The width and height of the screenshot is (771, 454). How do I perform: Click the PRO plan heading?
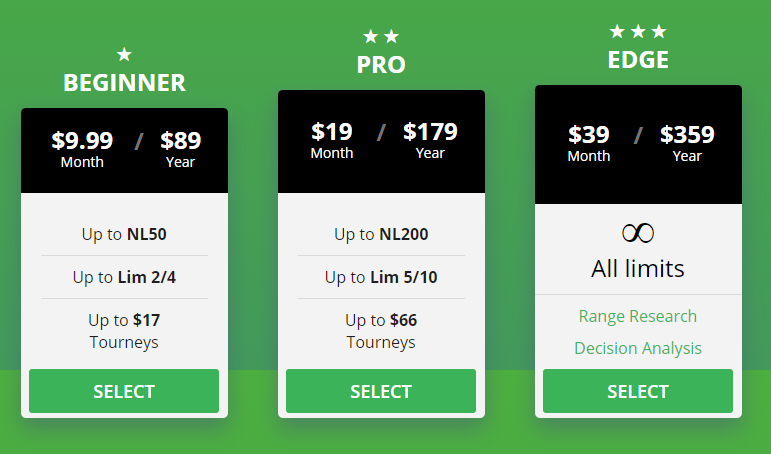coord(381,64)
